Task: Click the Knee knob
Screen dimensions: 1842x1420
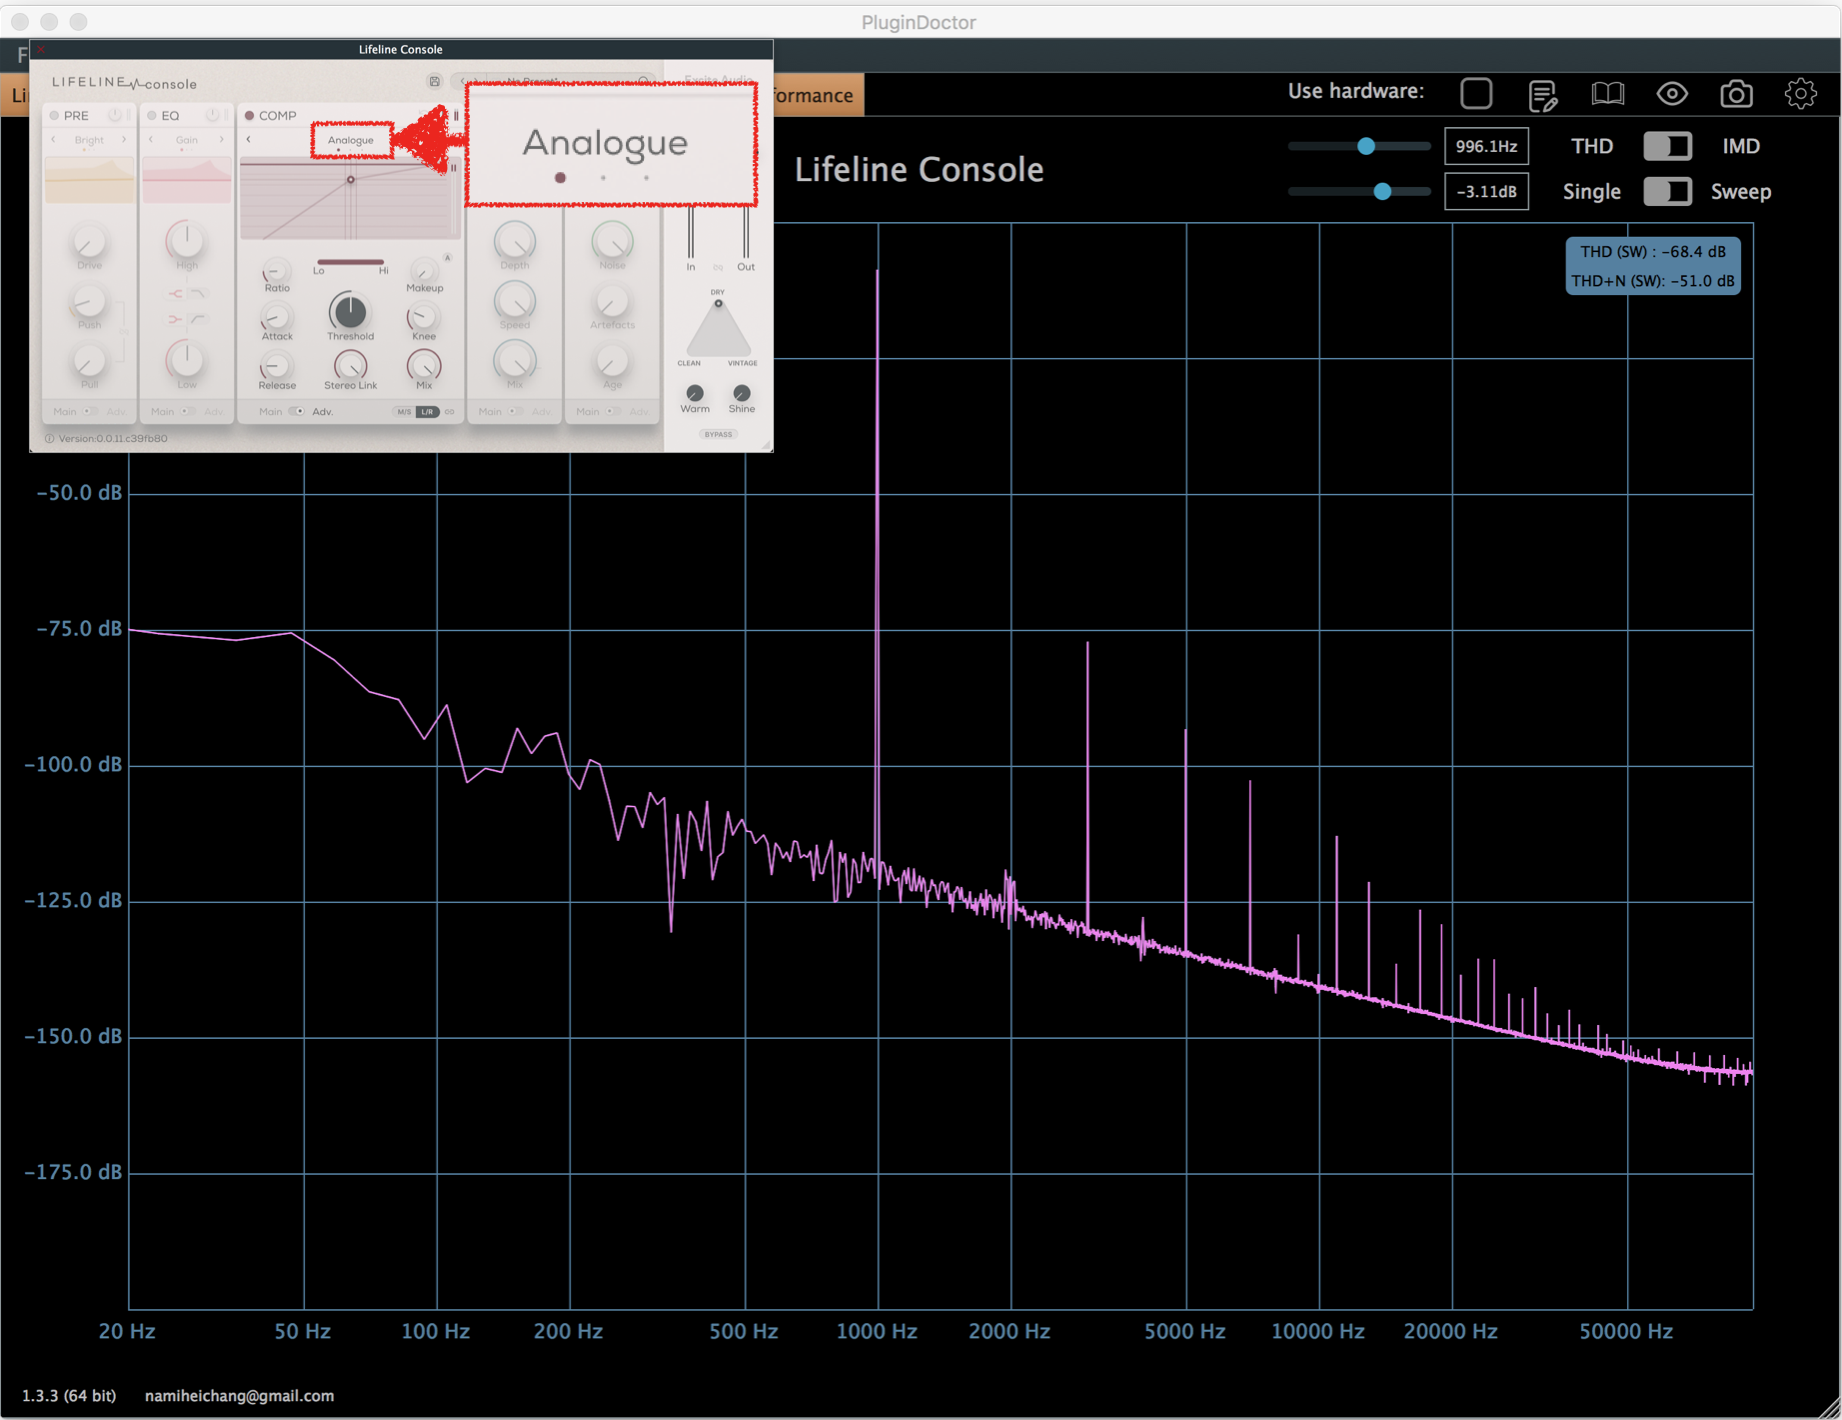Action: [423, 317]
